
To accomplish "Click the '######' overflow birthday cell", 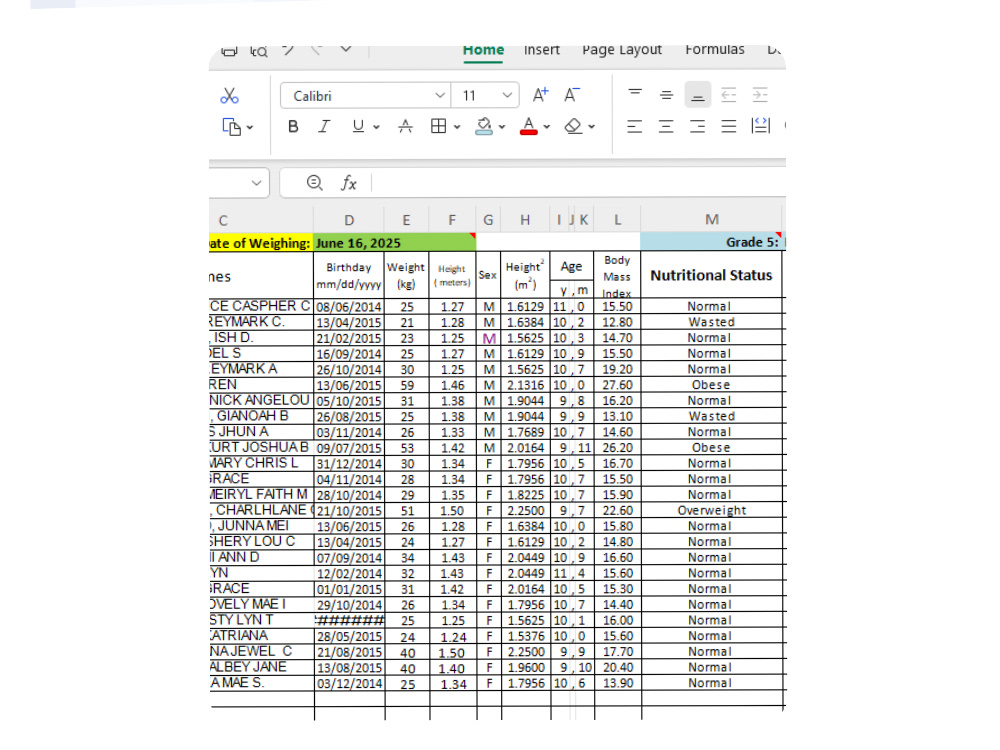I will [x=349, y=621].
